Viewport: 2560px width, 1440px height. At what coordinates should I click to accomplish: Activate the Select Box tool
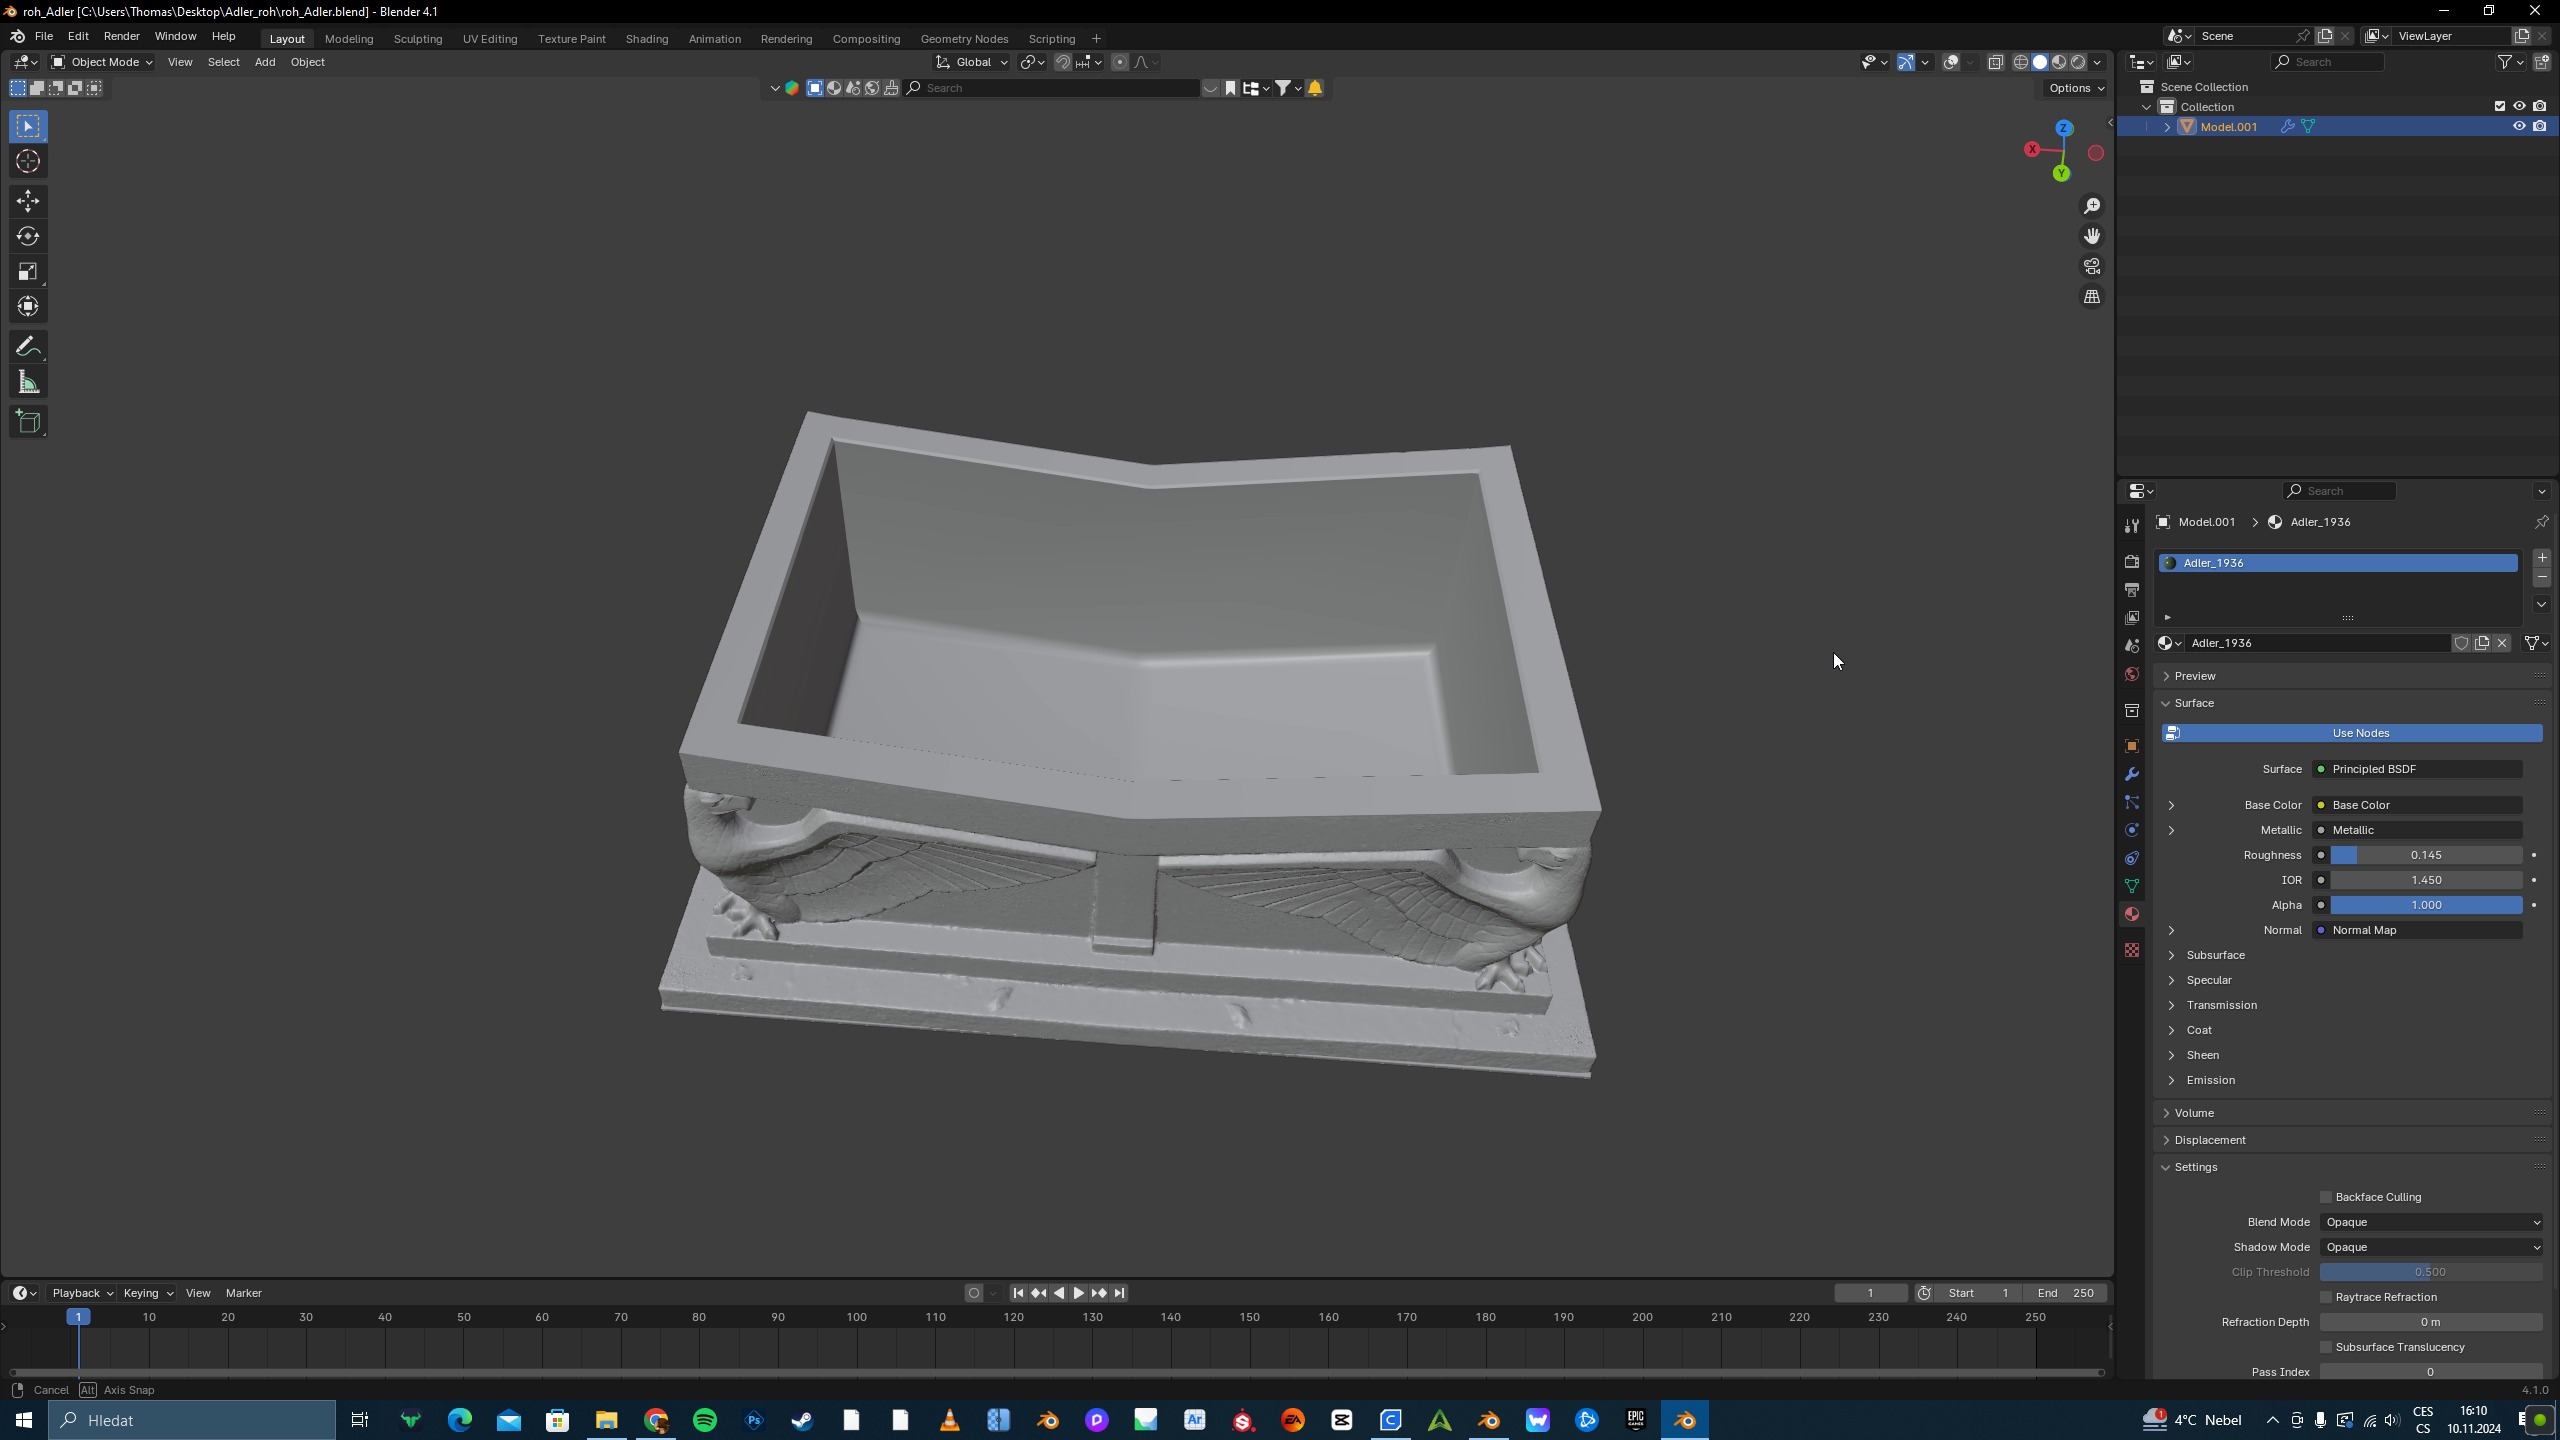tap(28, 126)
